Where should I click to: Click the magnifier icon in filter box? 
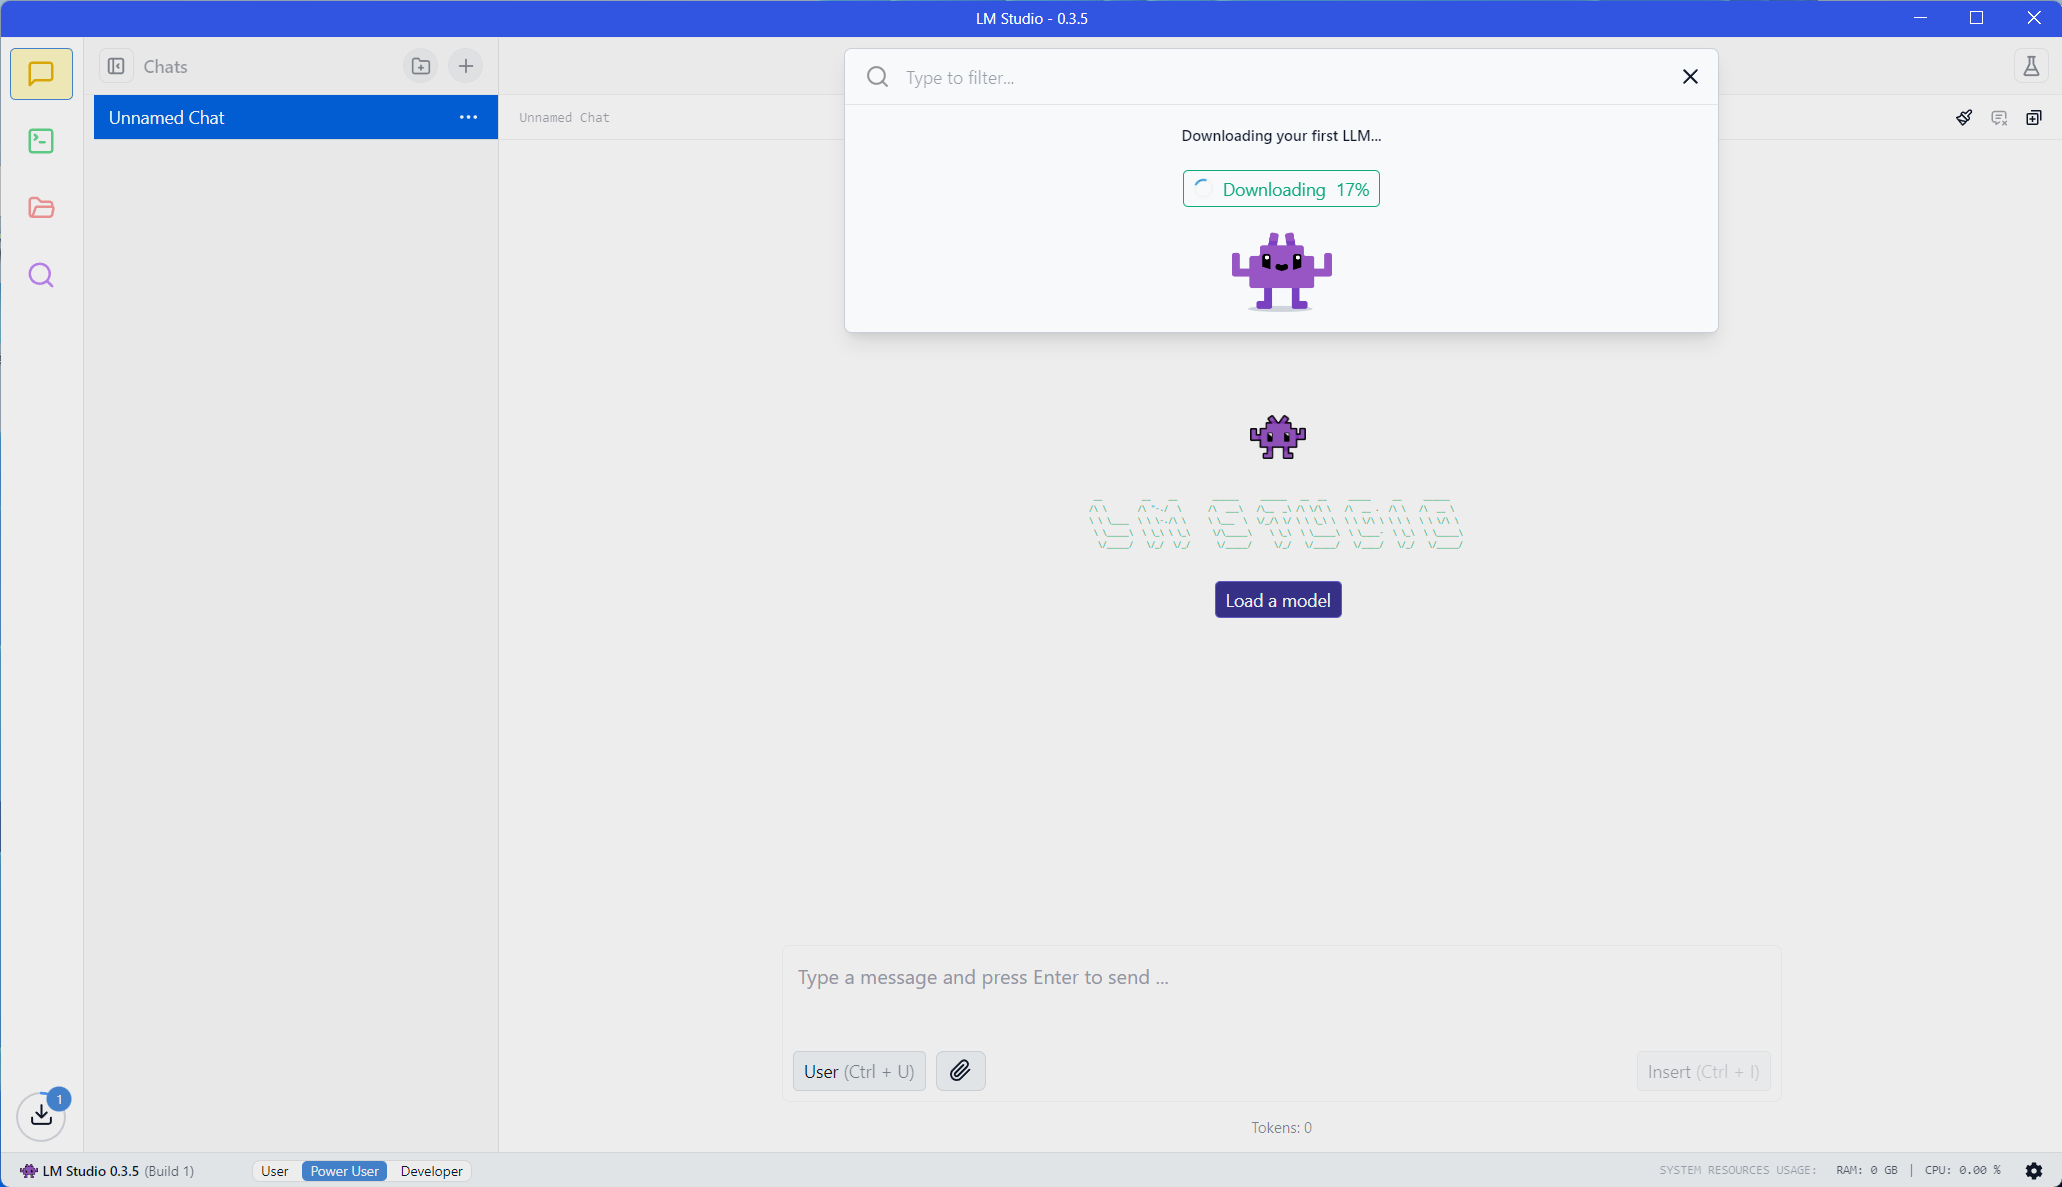[877, 77]
